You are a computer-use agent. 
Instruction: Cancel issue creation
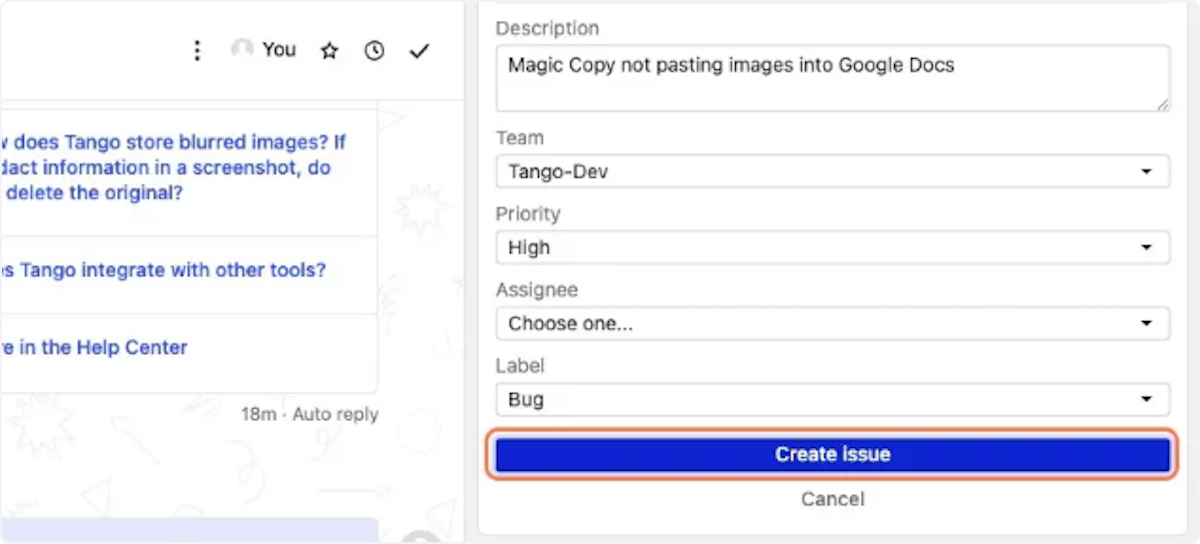point(833,499)
